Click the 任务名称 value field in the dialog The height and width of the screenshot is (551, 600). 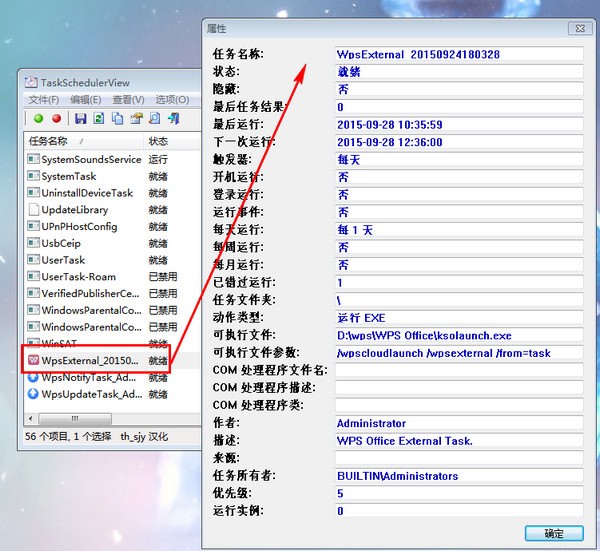pos(459,54)
